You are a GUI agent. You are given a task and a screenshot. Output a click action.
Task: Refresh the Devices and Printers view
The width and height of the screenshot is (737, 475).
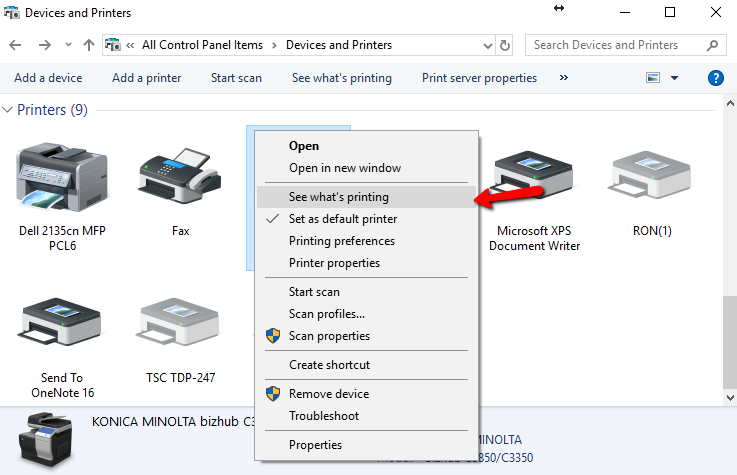click(x=505, y=45)
